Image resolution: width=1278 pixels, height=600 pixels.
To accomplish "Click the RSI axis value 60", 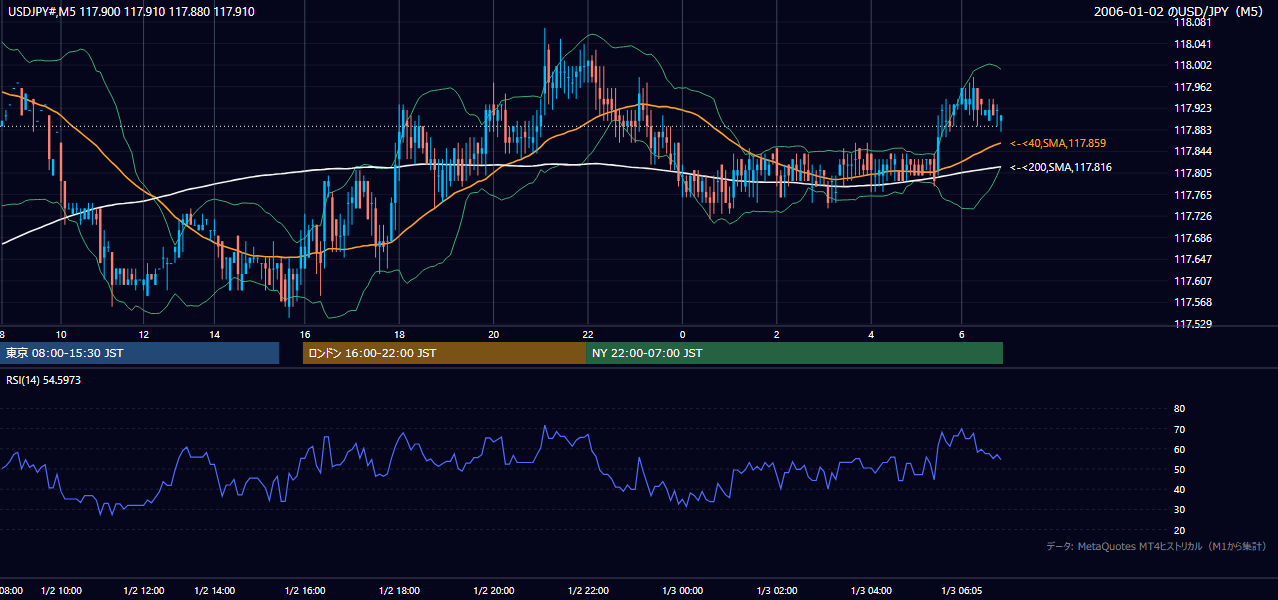I will pos(1179,449).
